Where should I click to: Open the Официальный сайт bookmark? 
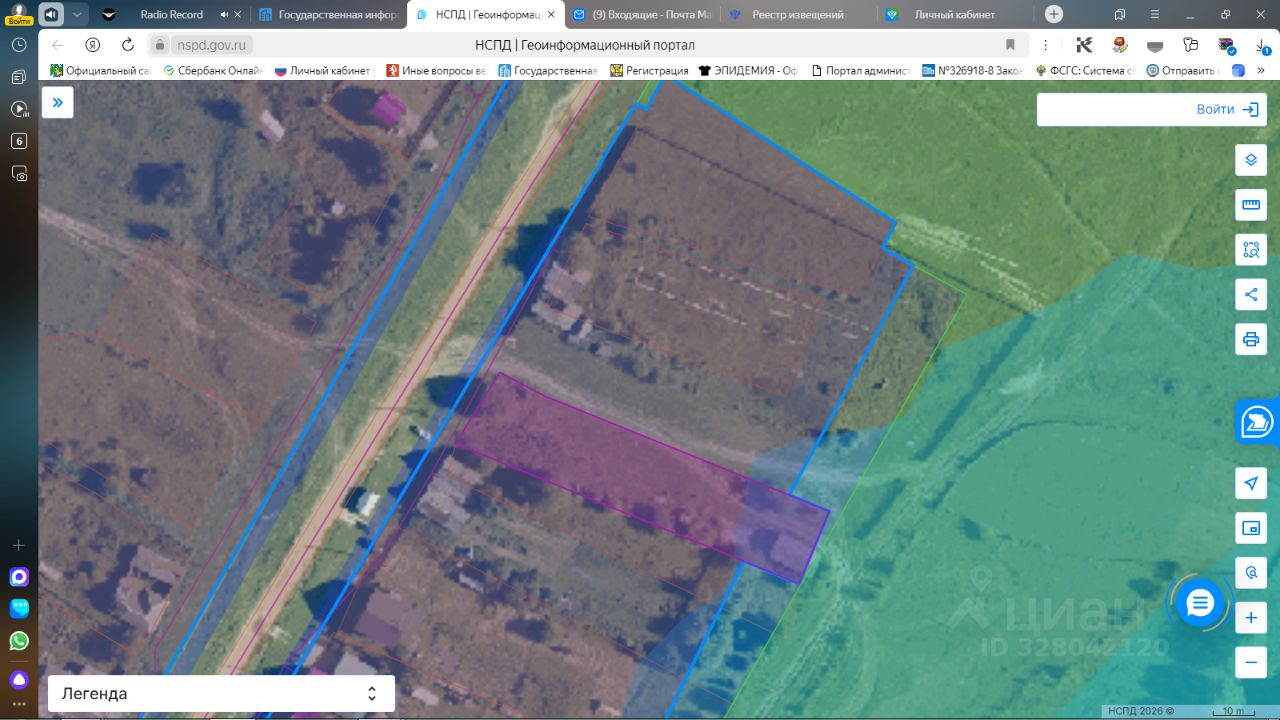tap(100, 70)
